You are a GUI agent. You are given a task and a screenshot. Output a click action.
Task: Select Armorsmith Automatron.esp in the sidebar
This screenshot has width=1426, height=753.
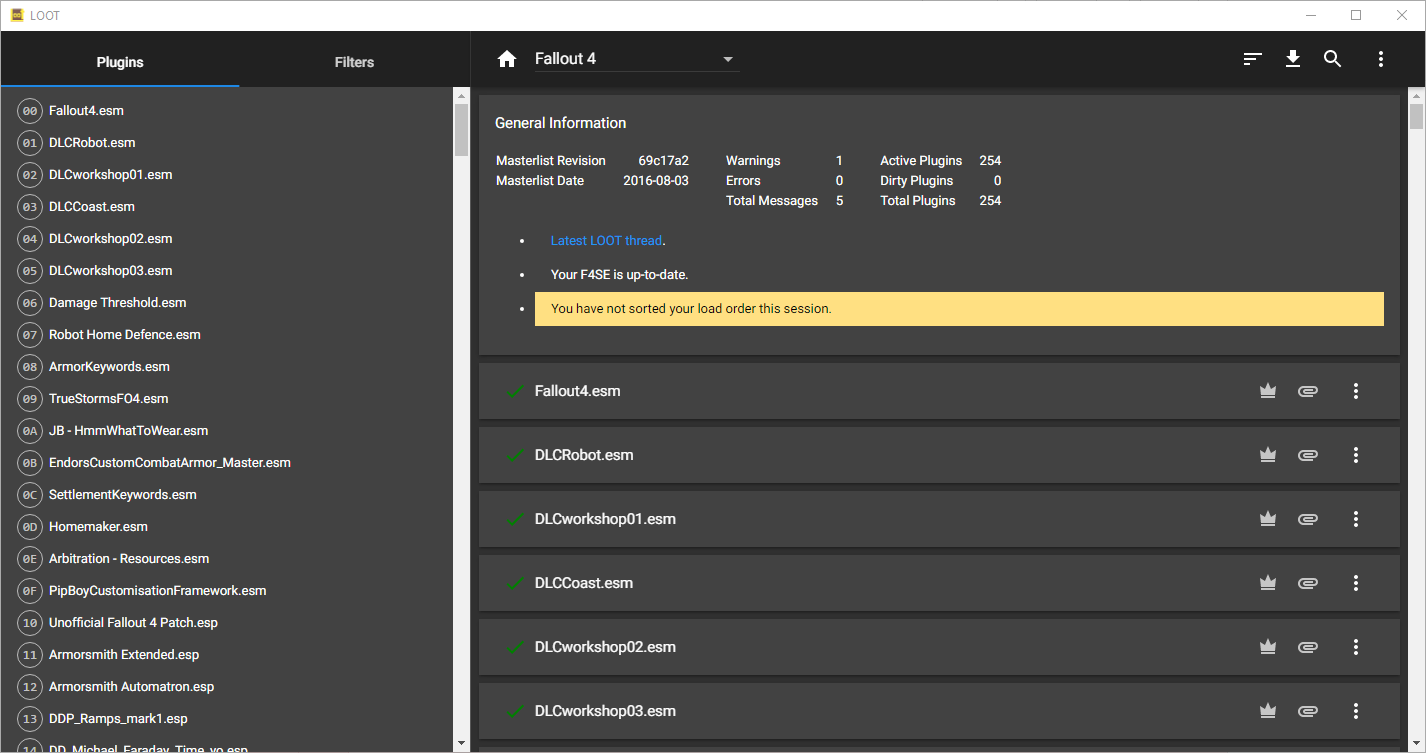227,687
